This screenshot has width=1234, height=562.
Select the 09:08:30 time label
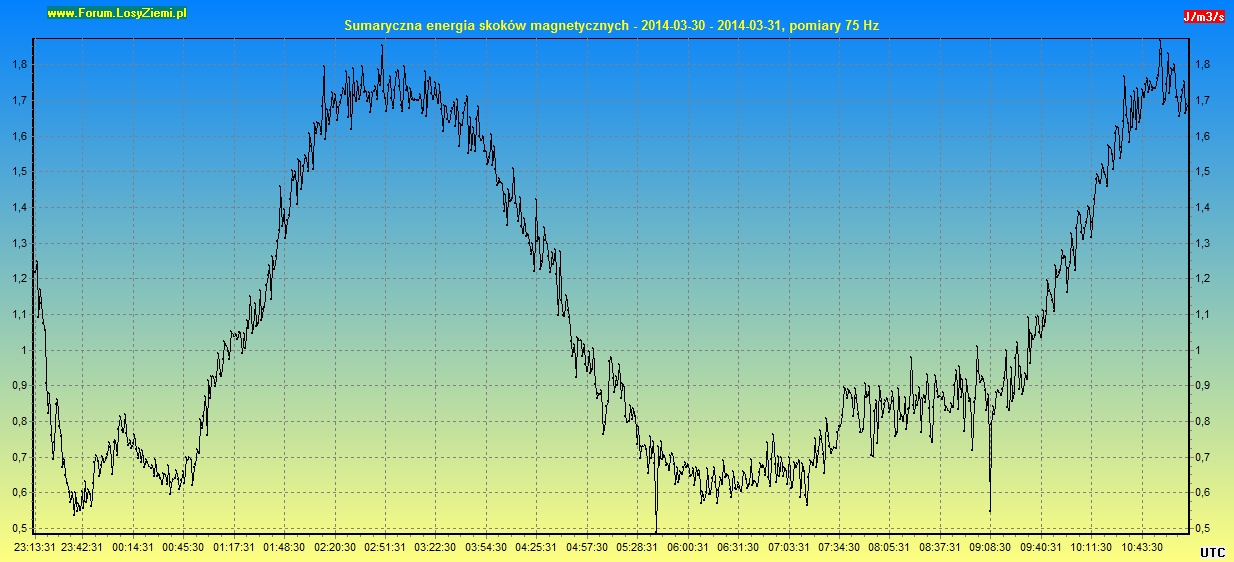(990, 547)
